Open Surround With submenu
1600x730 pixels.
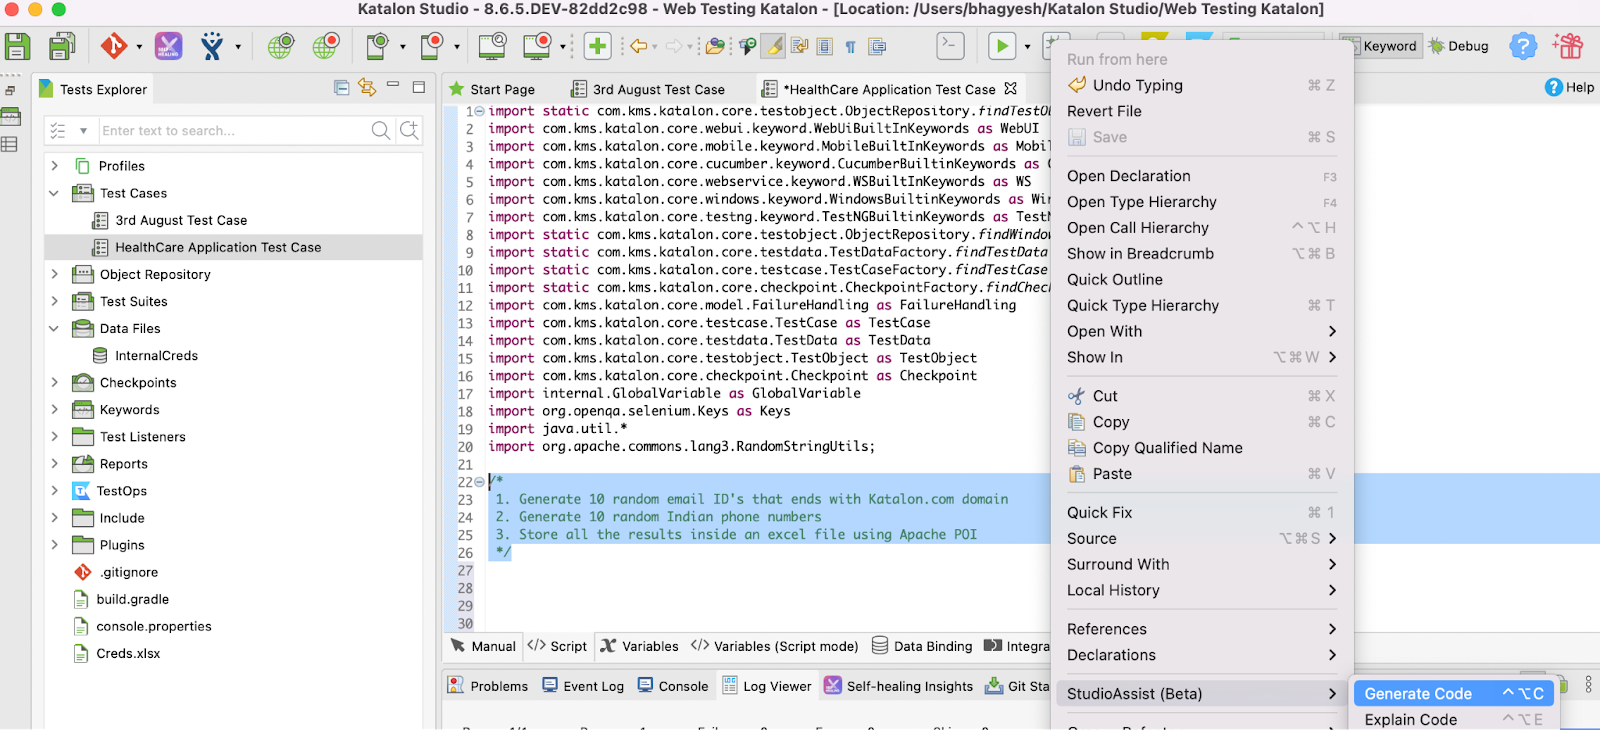tap(1201, 564)
